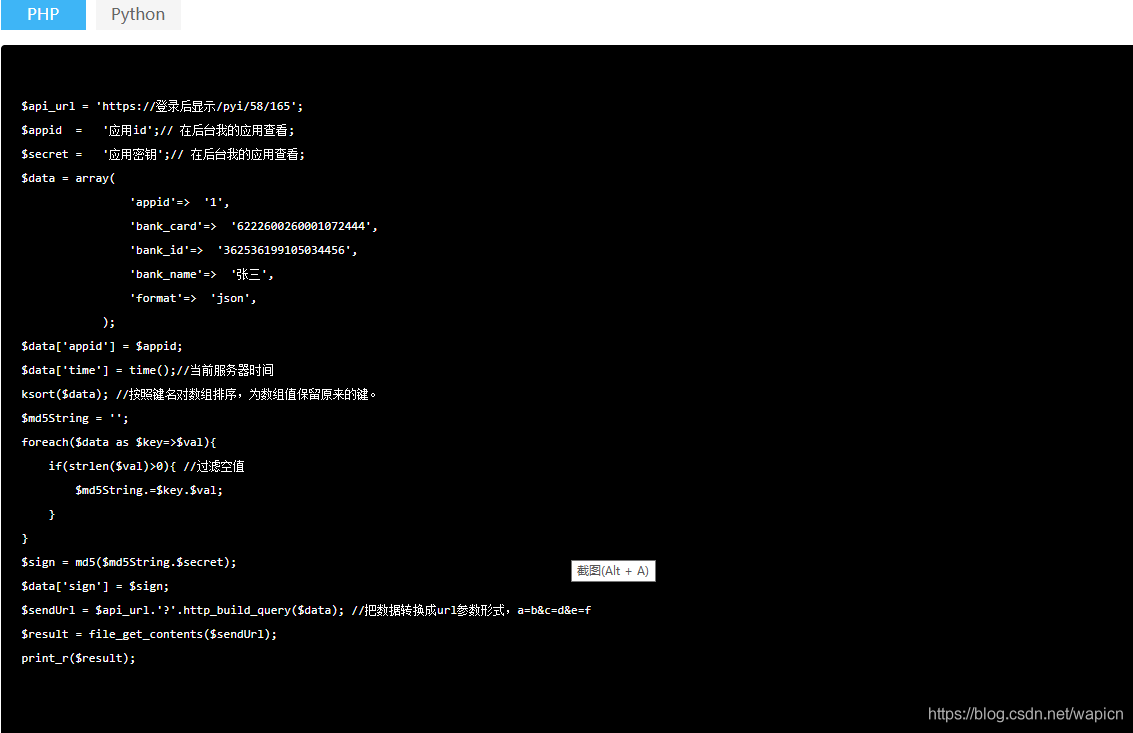The height and width of the screenshot is (733, 1133).
Task: Switch to the PHP tab
Action: [43, 14]
